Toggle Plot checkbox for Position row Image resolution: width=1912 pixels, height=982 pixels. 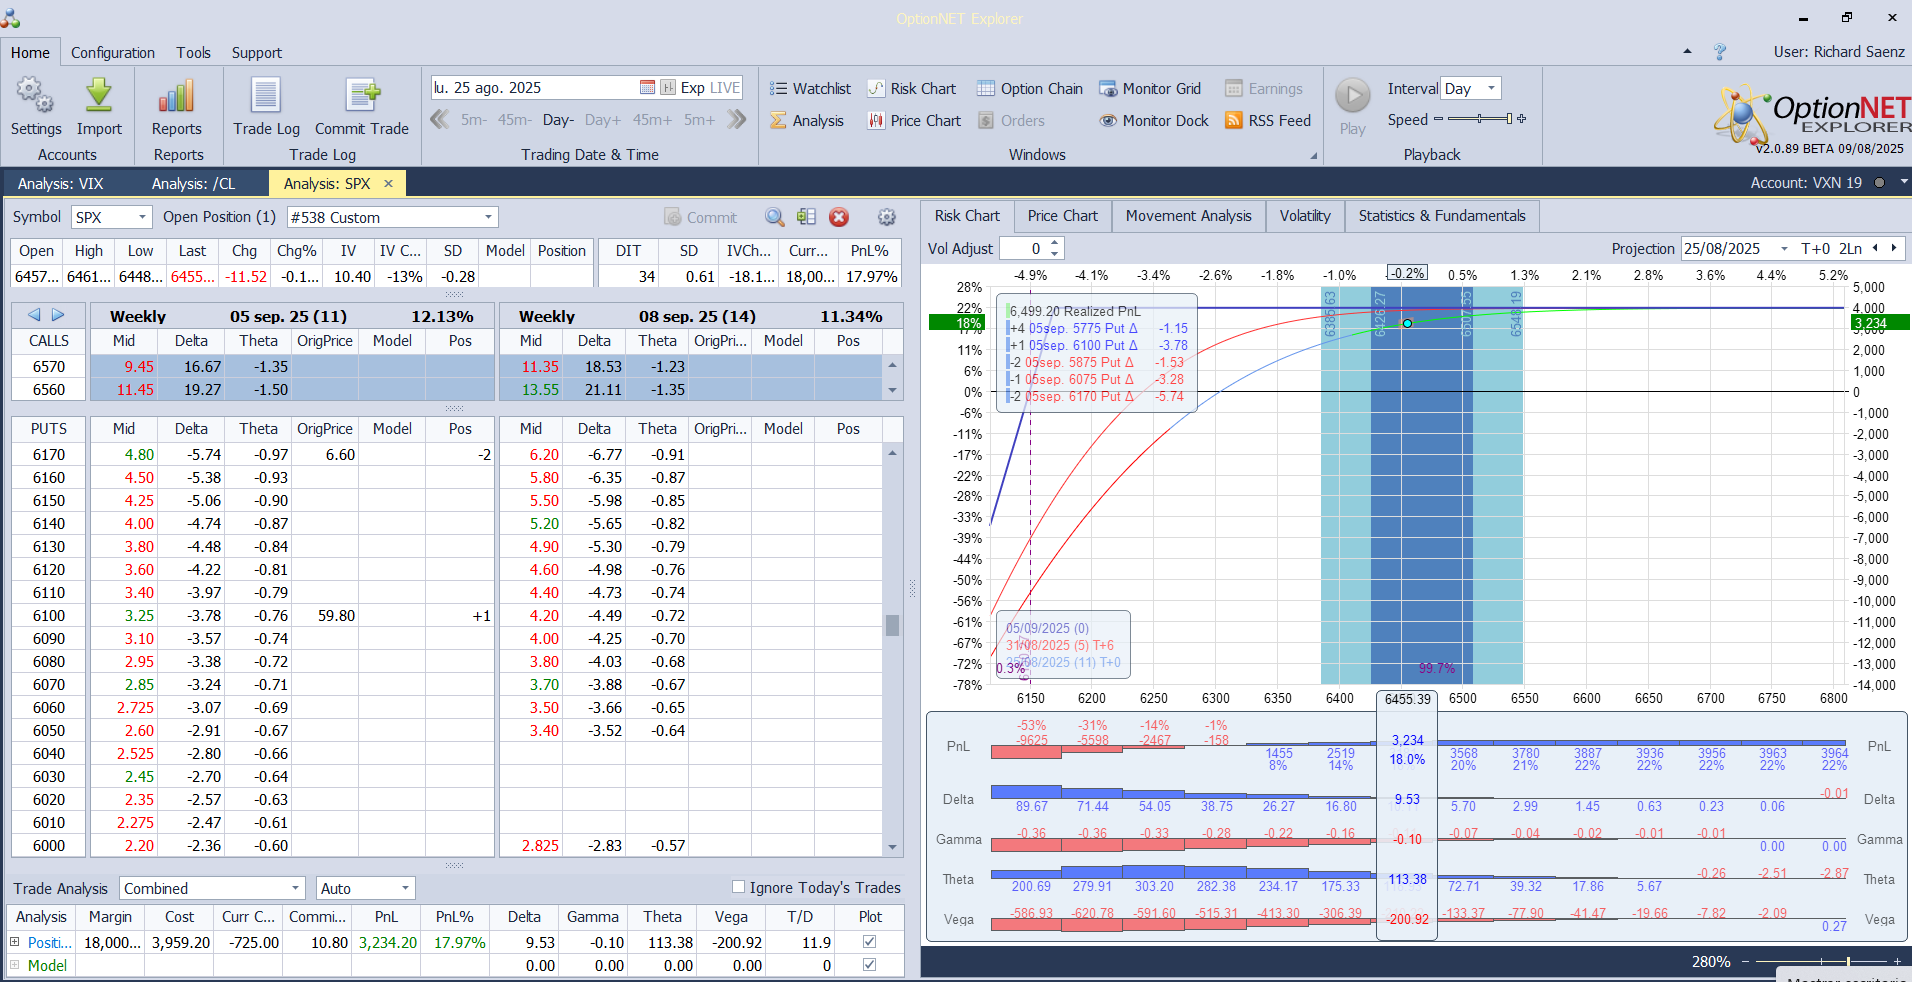(869, 942)
